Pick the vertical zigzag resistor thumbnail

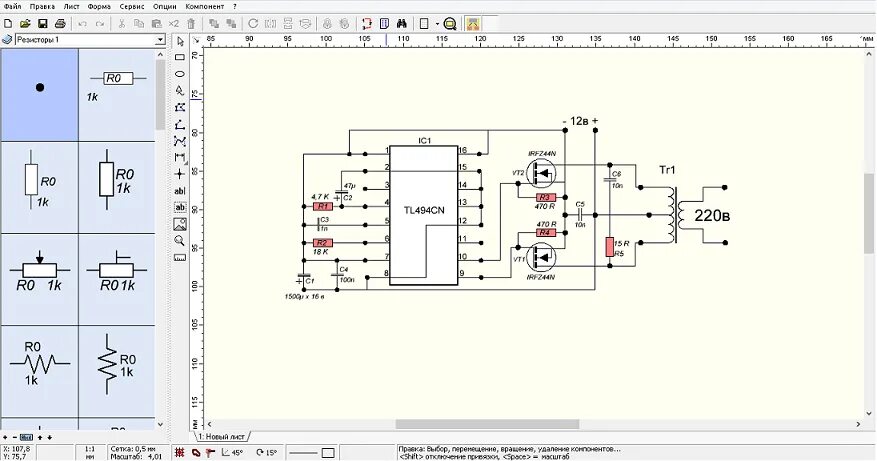coord(117,371)
